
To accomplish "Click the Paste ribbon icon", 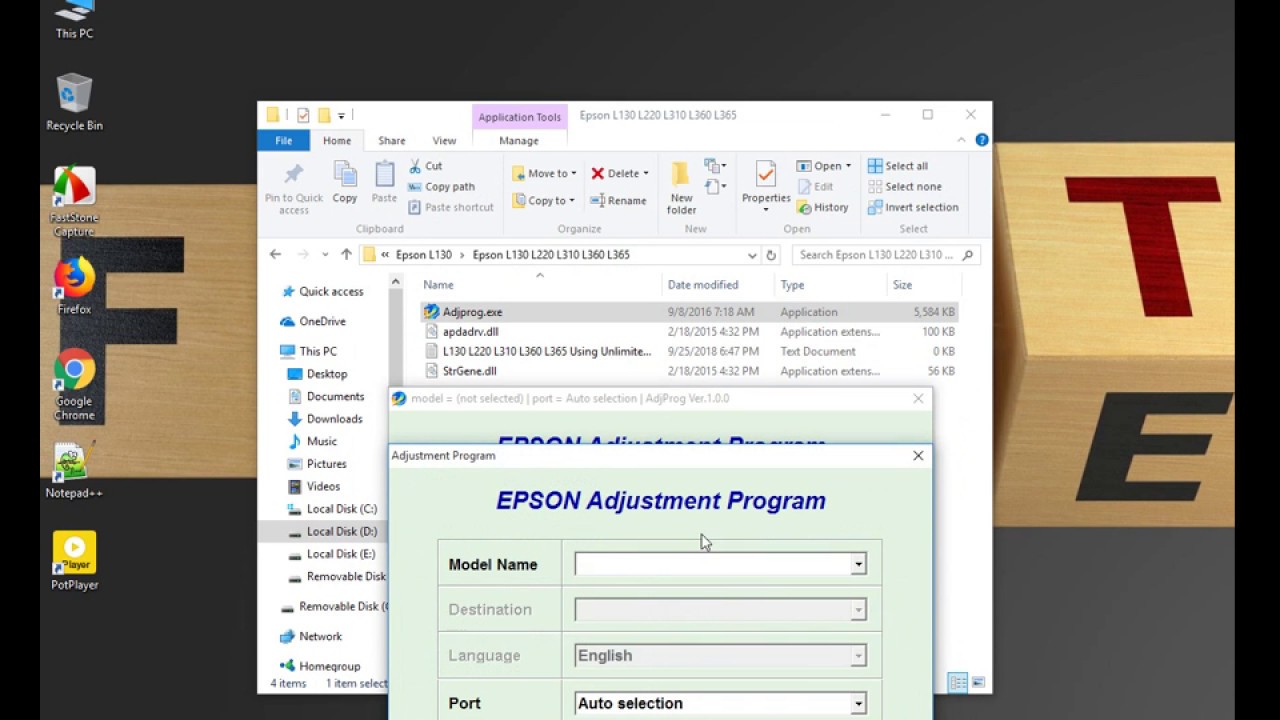I will click(x=384, y=182).
